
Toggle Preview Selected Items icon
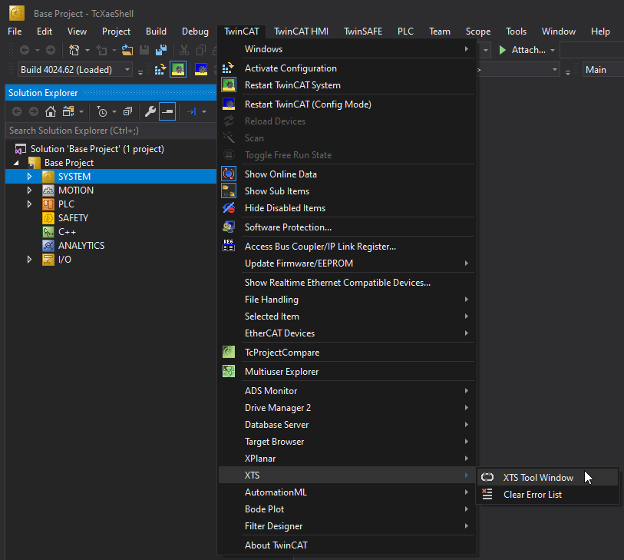pos(167,111)
